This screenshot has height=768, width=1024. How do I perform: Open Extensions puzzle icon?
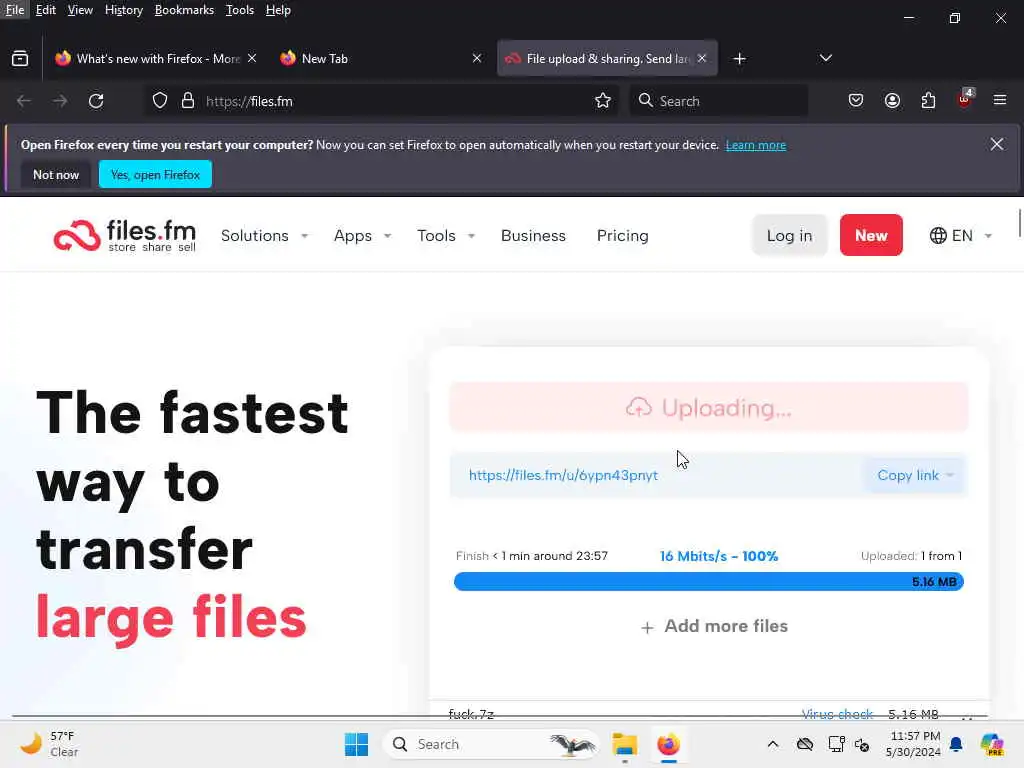pyautogui.click(x=928, y=101)
